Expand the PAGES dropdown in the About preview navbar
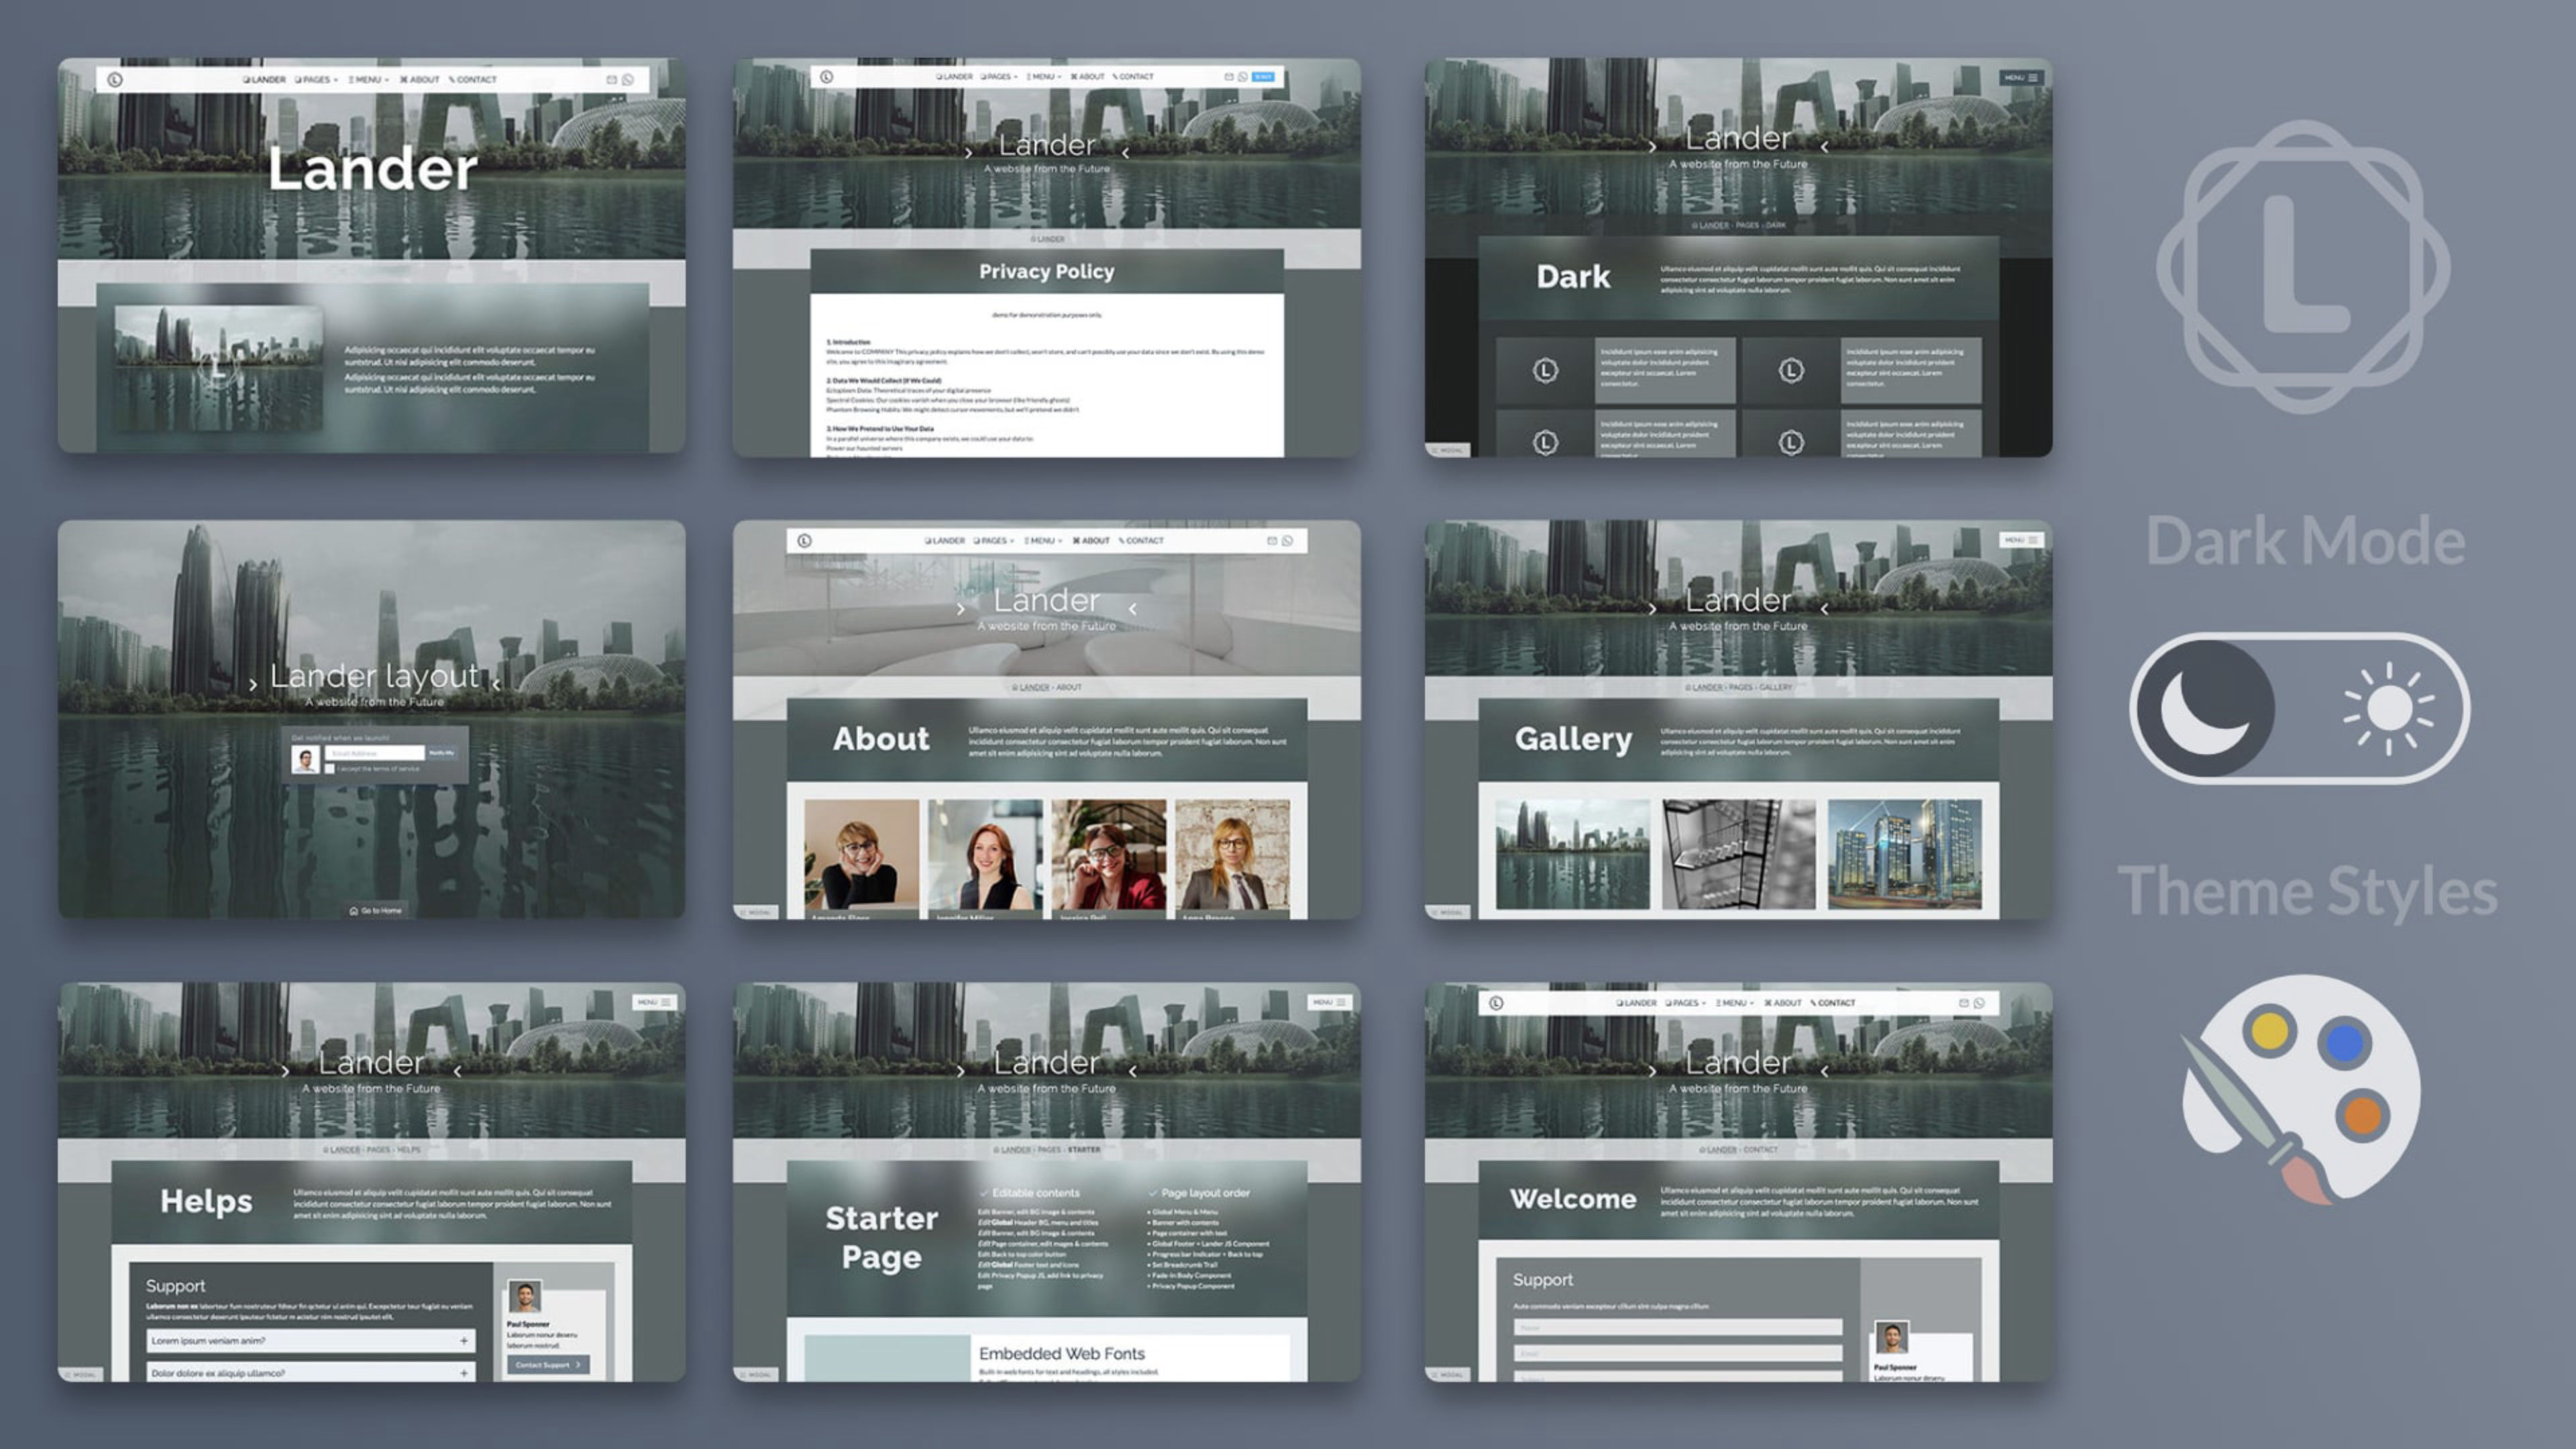 (993, 540)
